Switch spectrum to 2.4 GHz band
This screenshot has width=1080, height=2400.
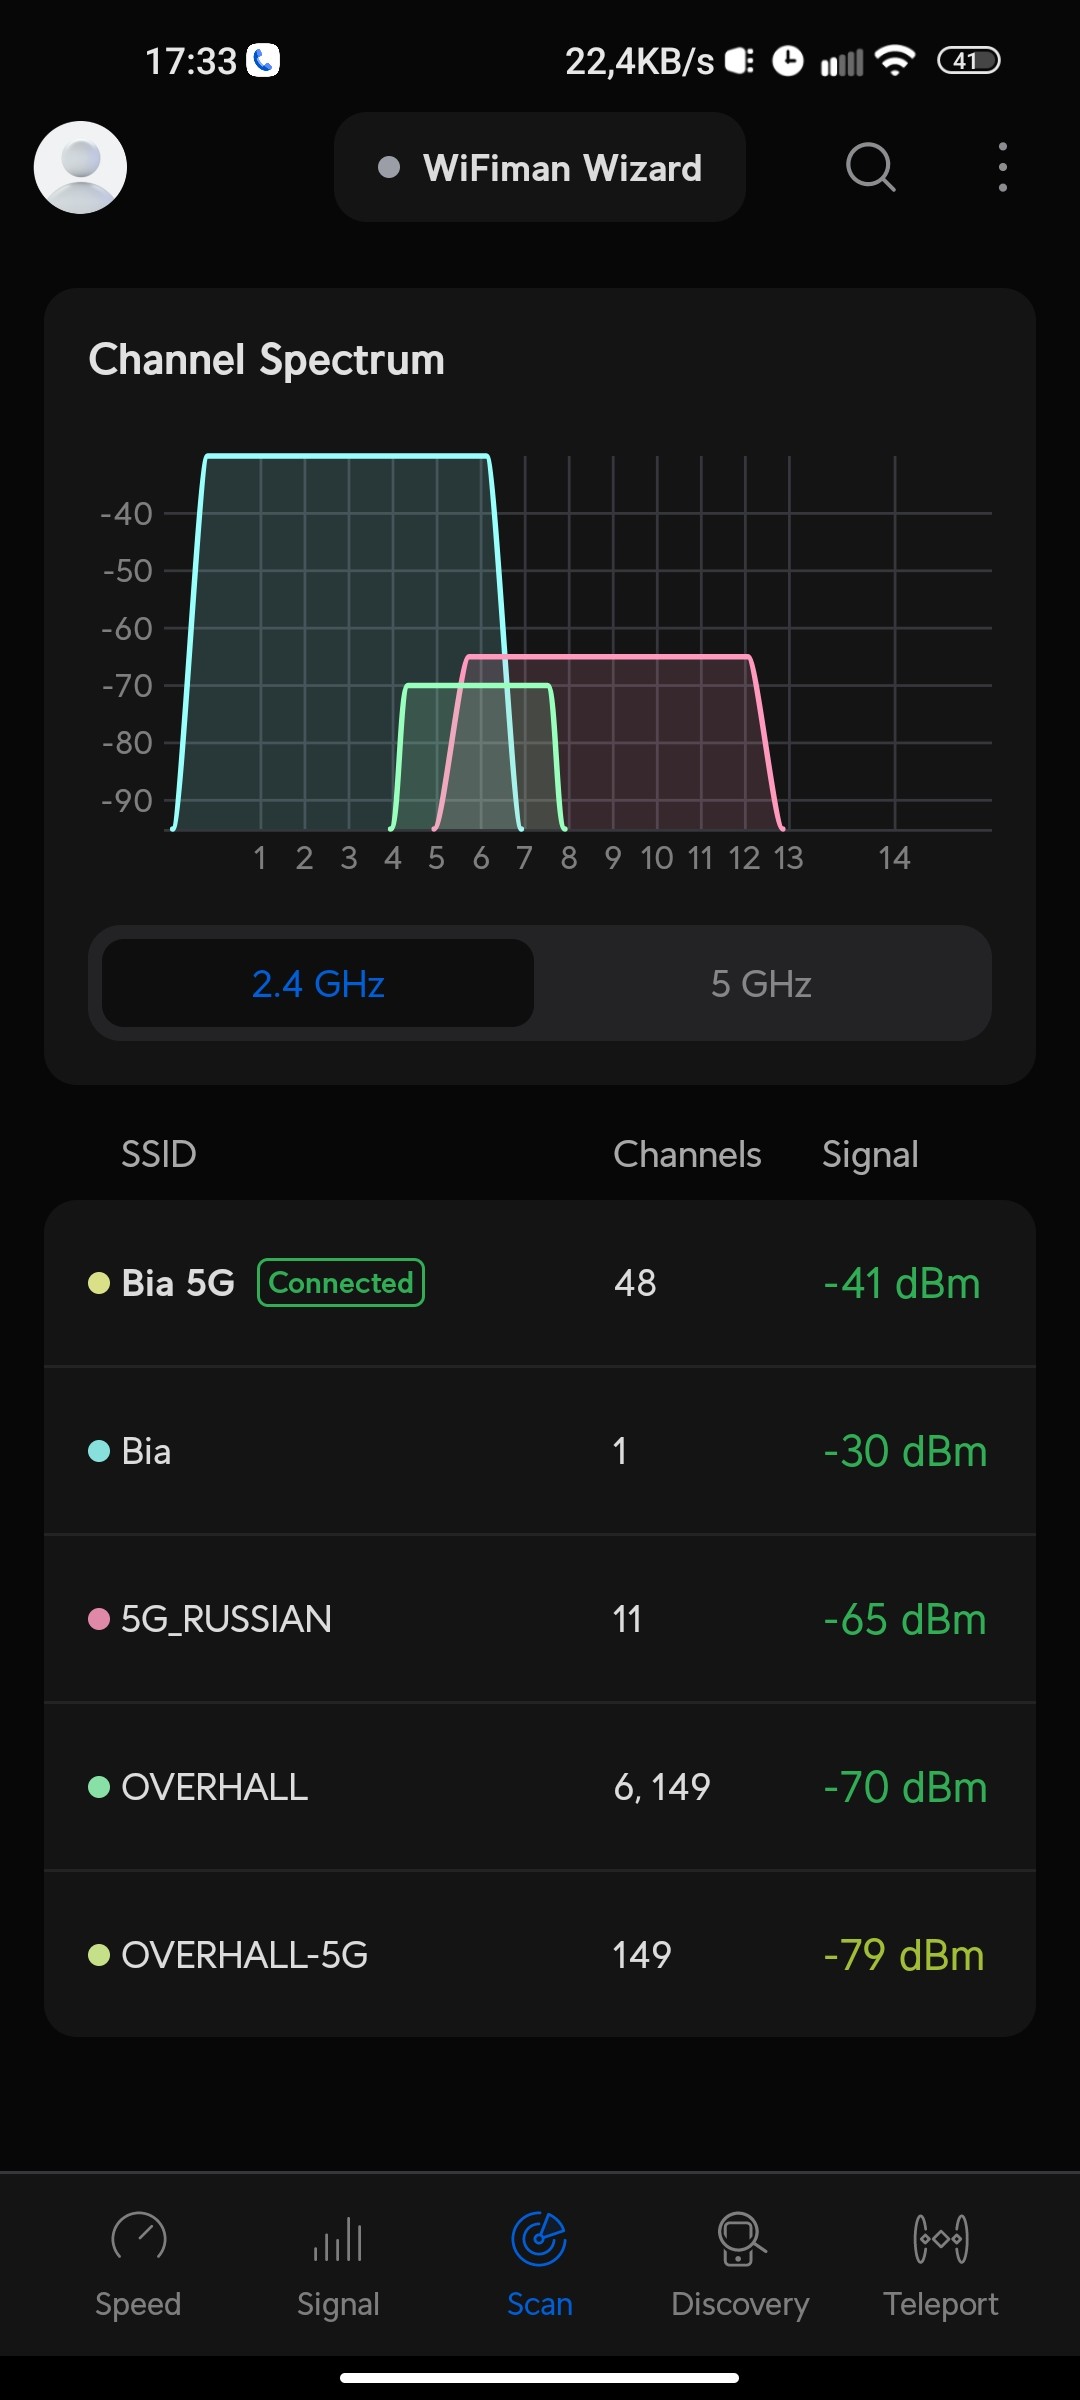318,984
